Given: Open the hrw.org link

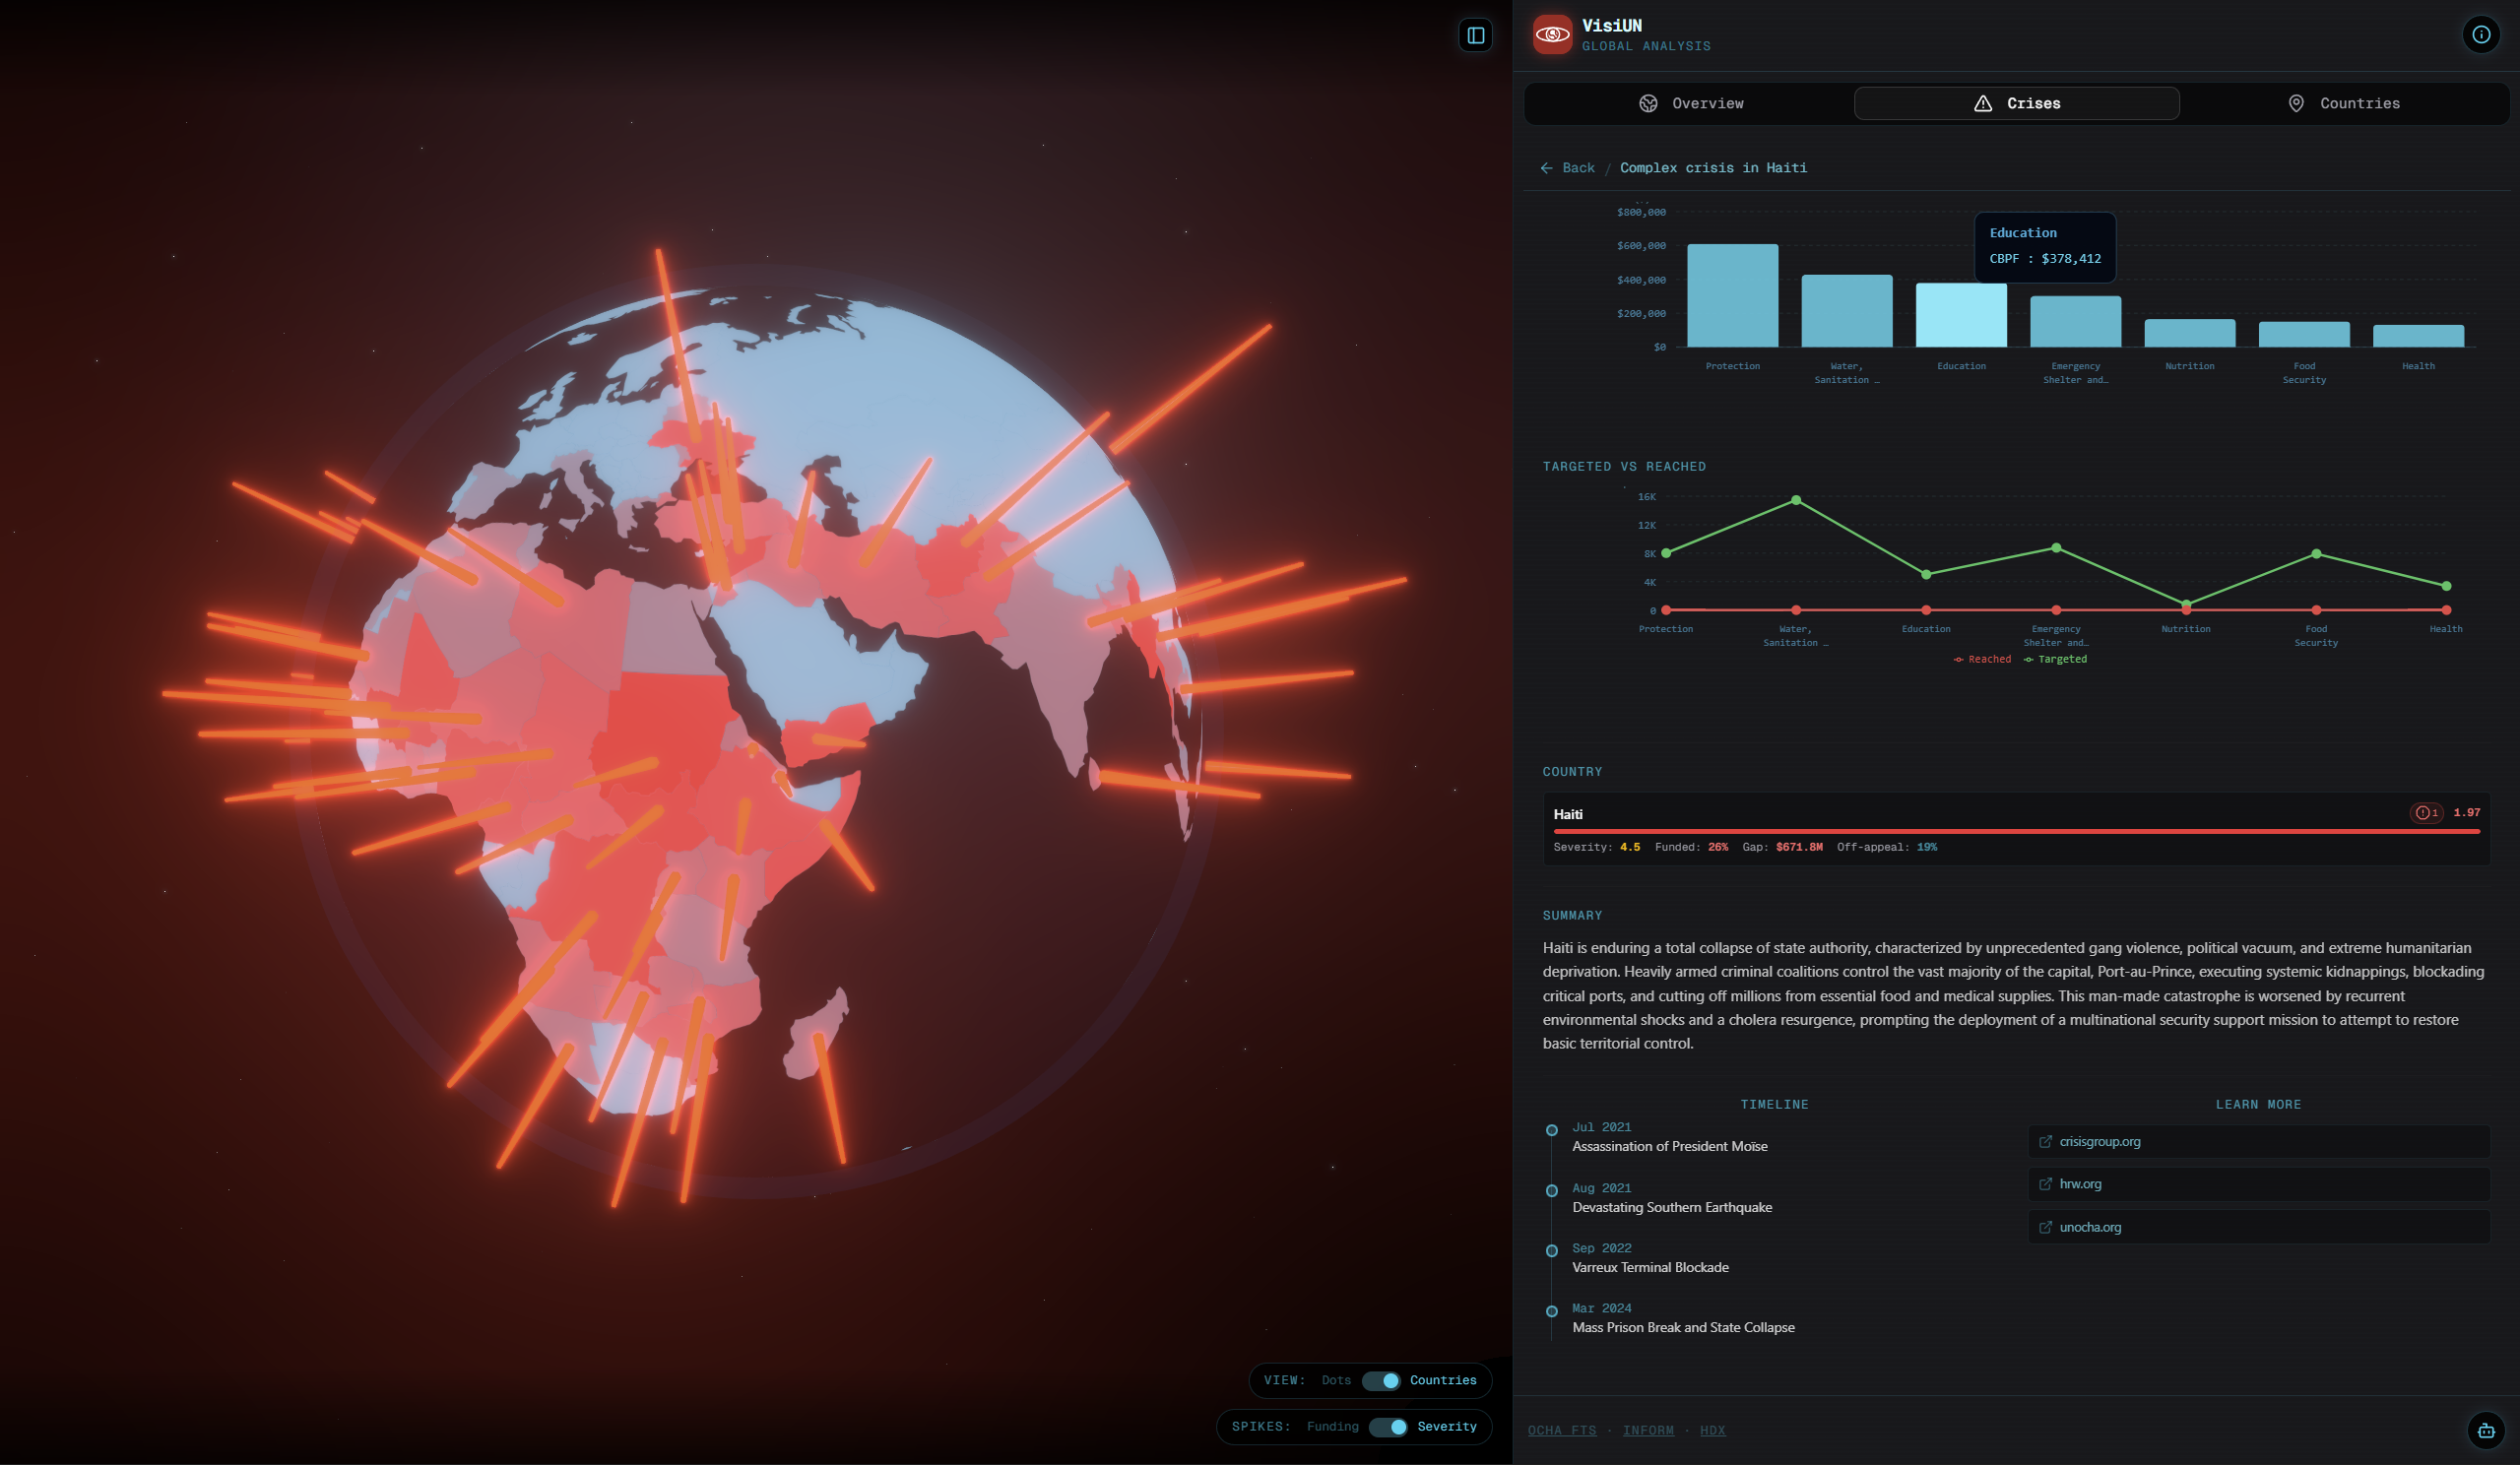Looking at the screenshot, I should click(x=2080, y=1184).
